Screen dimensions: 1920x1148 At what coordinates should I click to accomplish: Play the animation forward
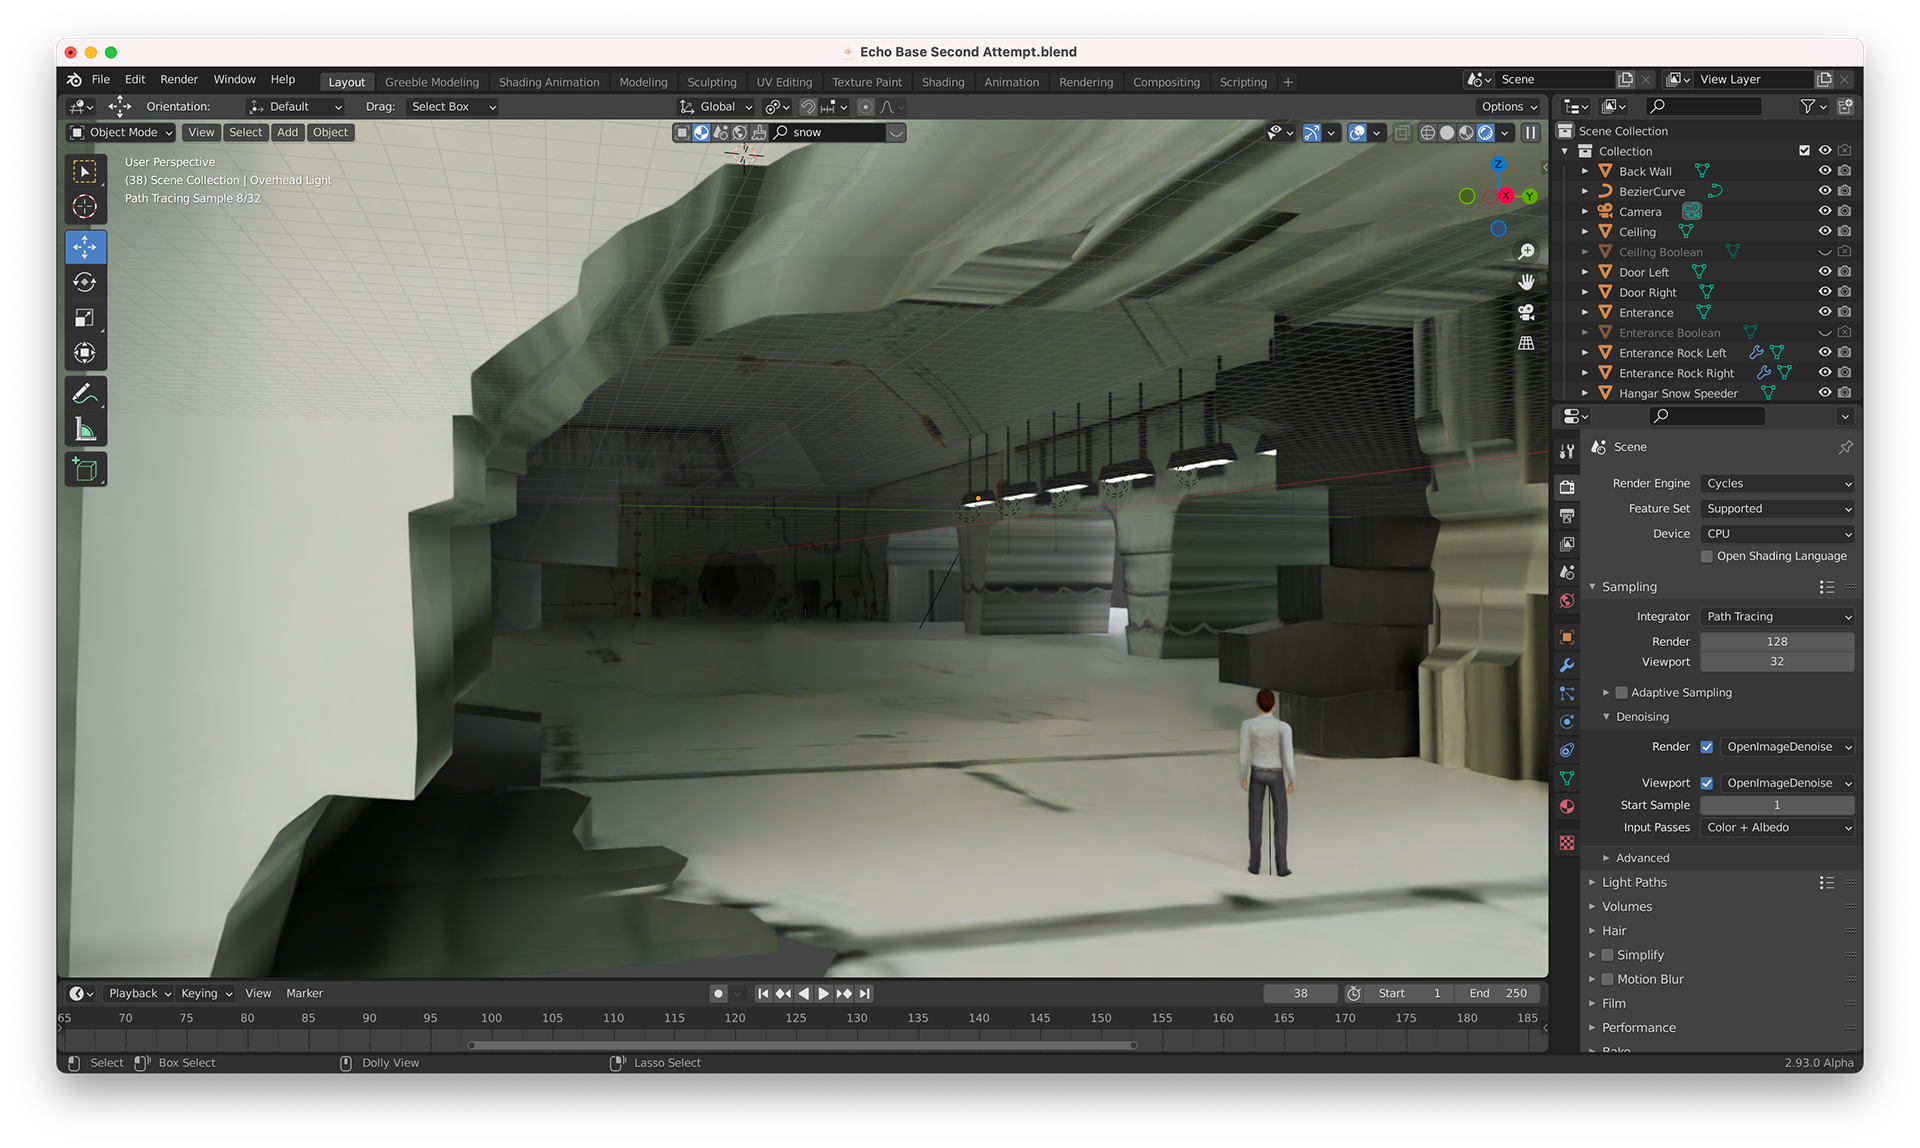click(823, 993)
